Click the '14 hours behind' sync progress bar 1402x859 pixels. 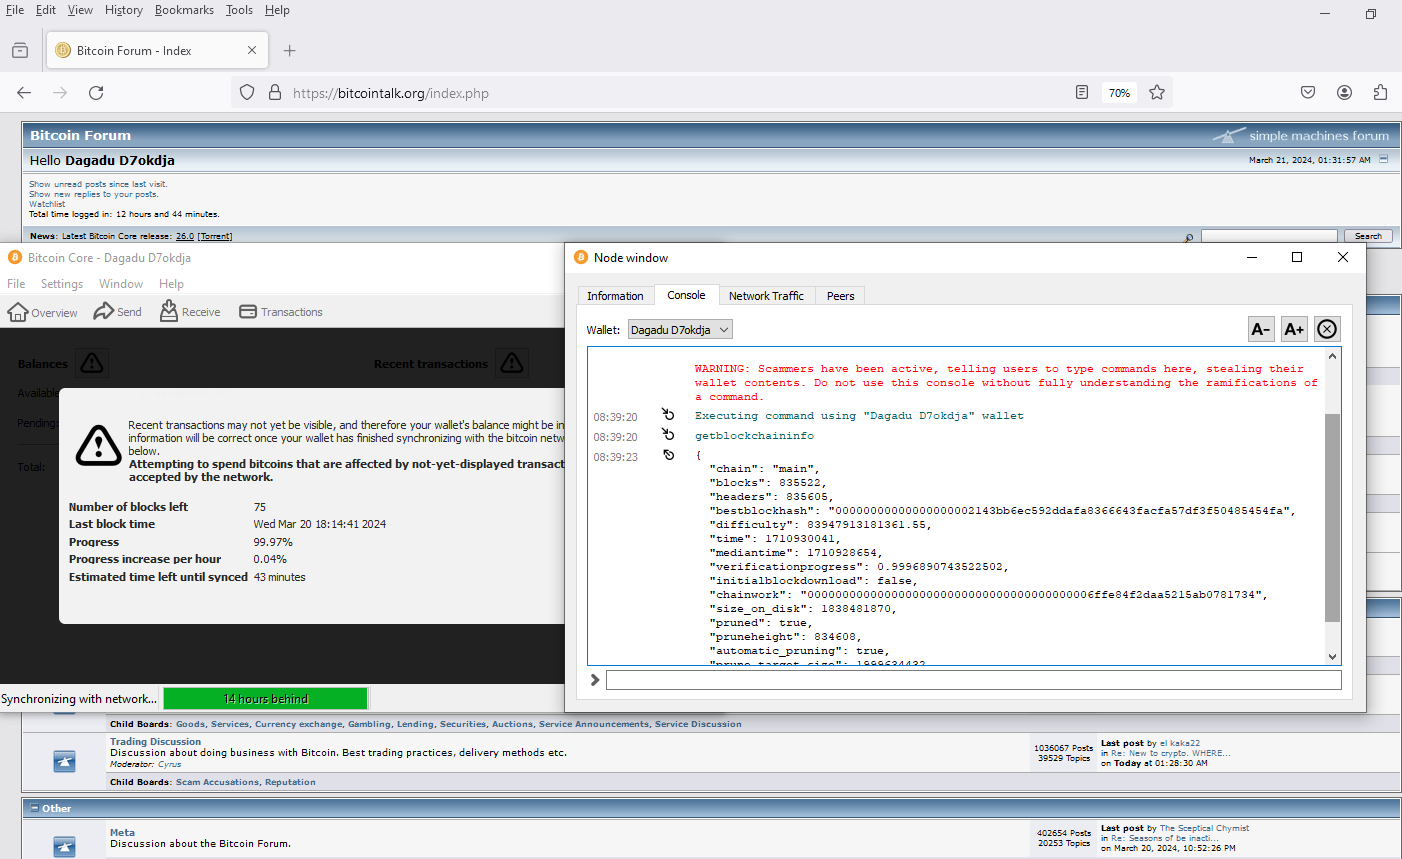point(266,699)
